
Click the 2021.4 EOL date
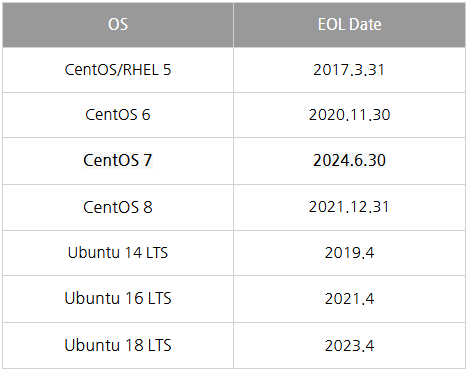tap(349, 298)
